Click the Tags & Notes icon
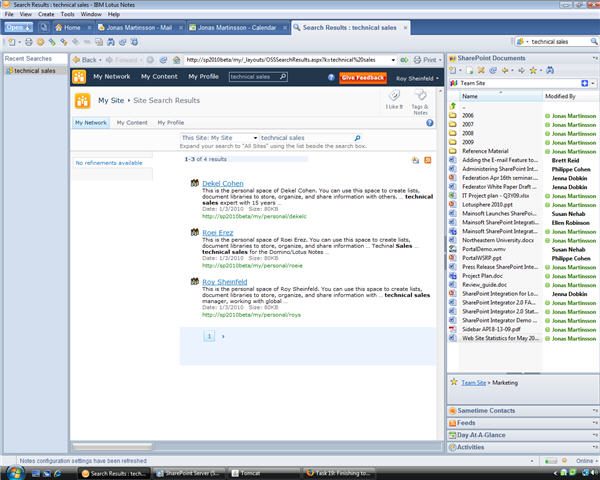 coord(420,102)
